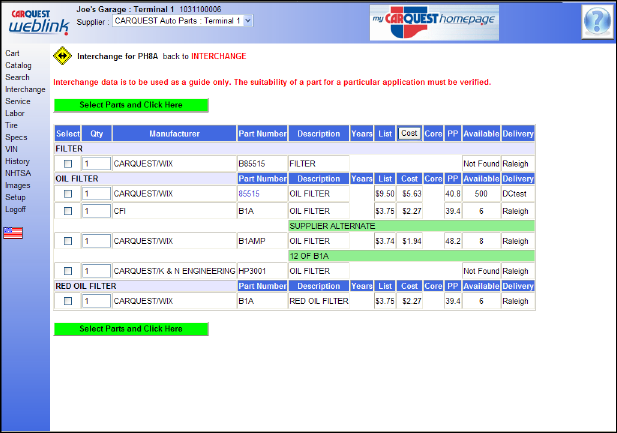Open the Help question mark icon
Screen dimensions: 617x433
point(597,21)
